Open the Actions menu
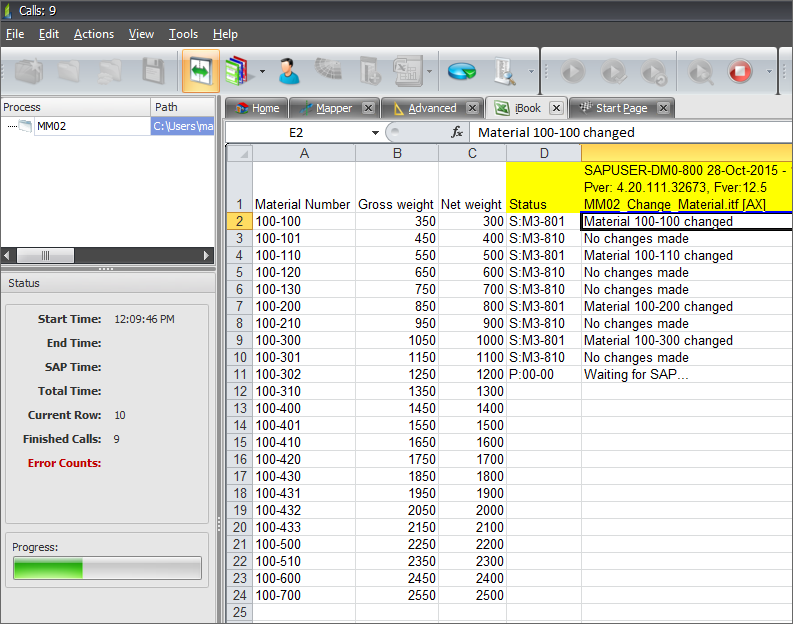The image size is (793, 624). coord(94,34)
